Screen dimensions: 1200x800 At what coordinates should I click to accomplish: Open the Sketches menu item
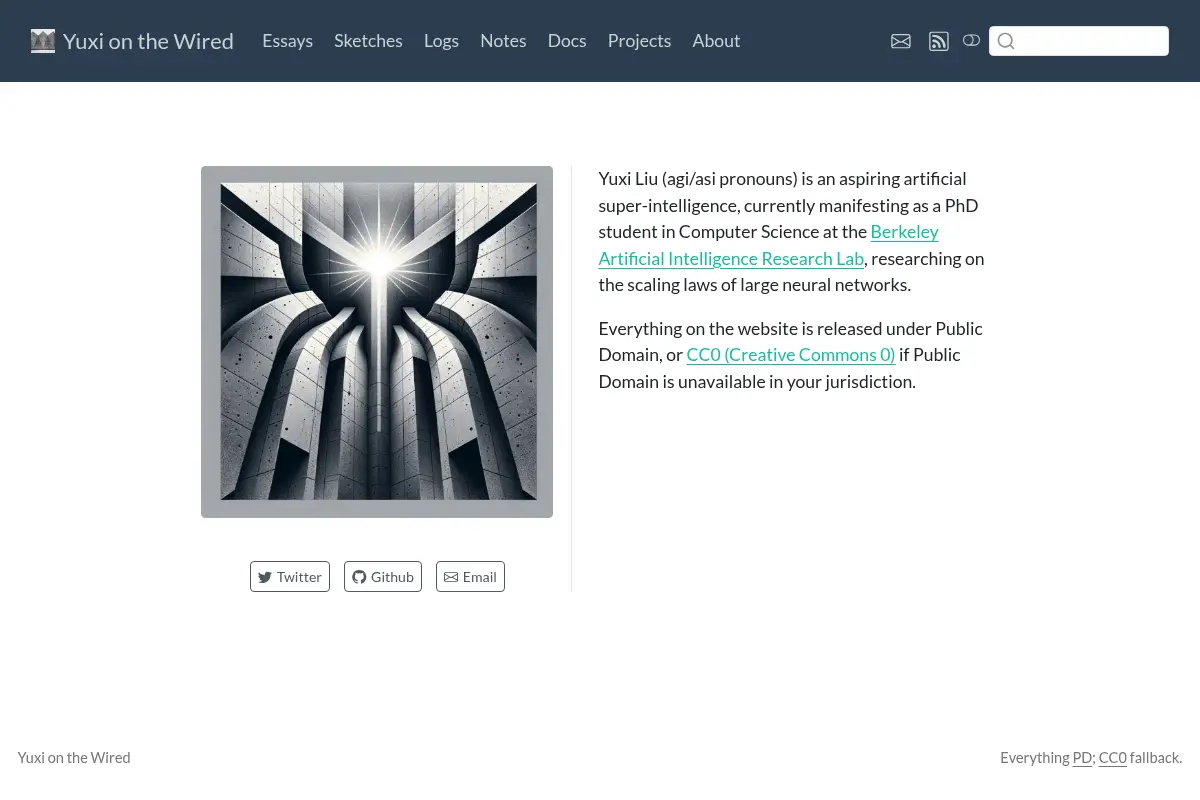tap(368, 41)
